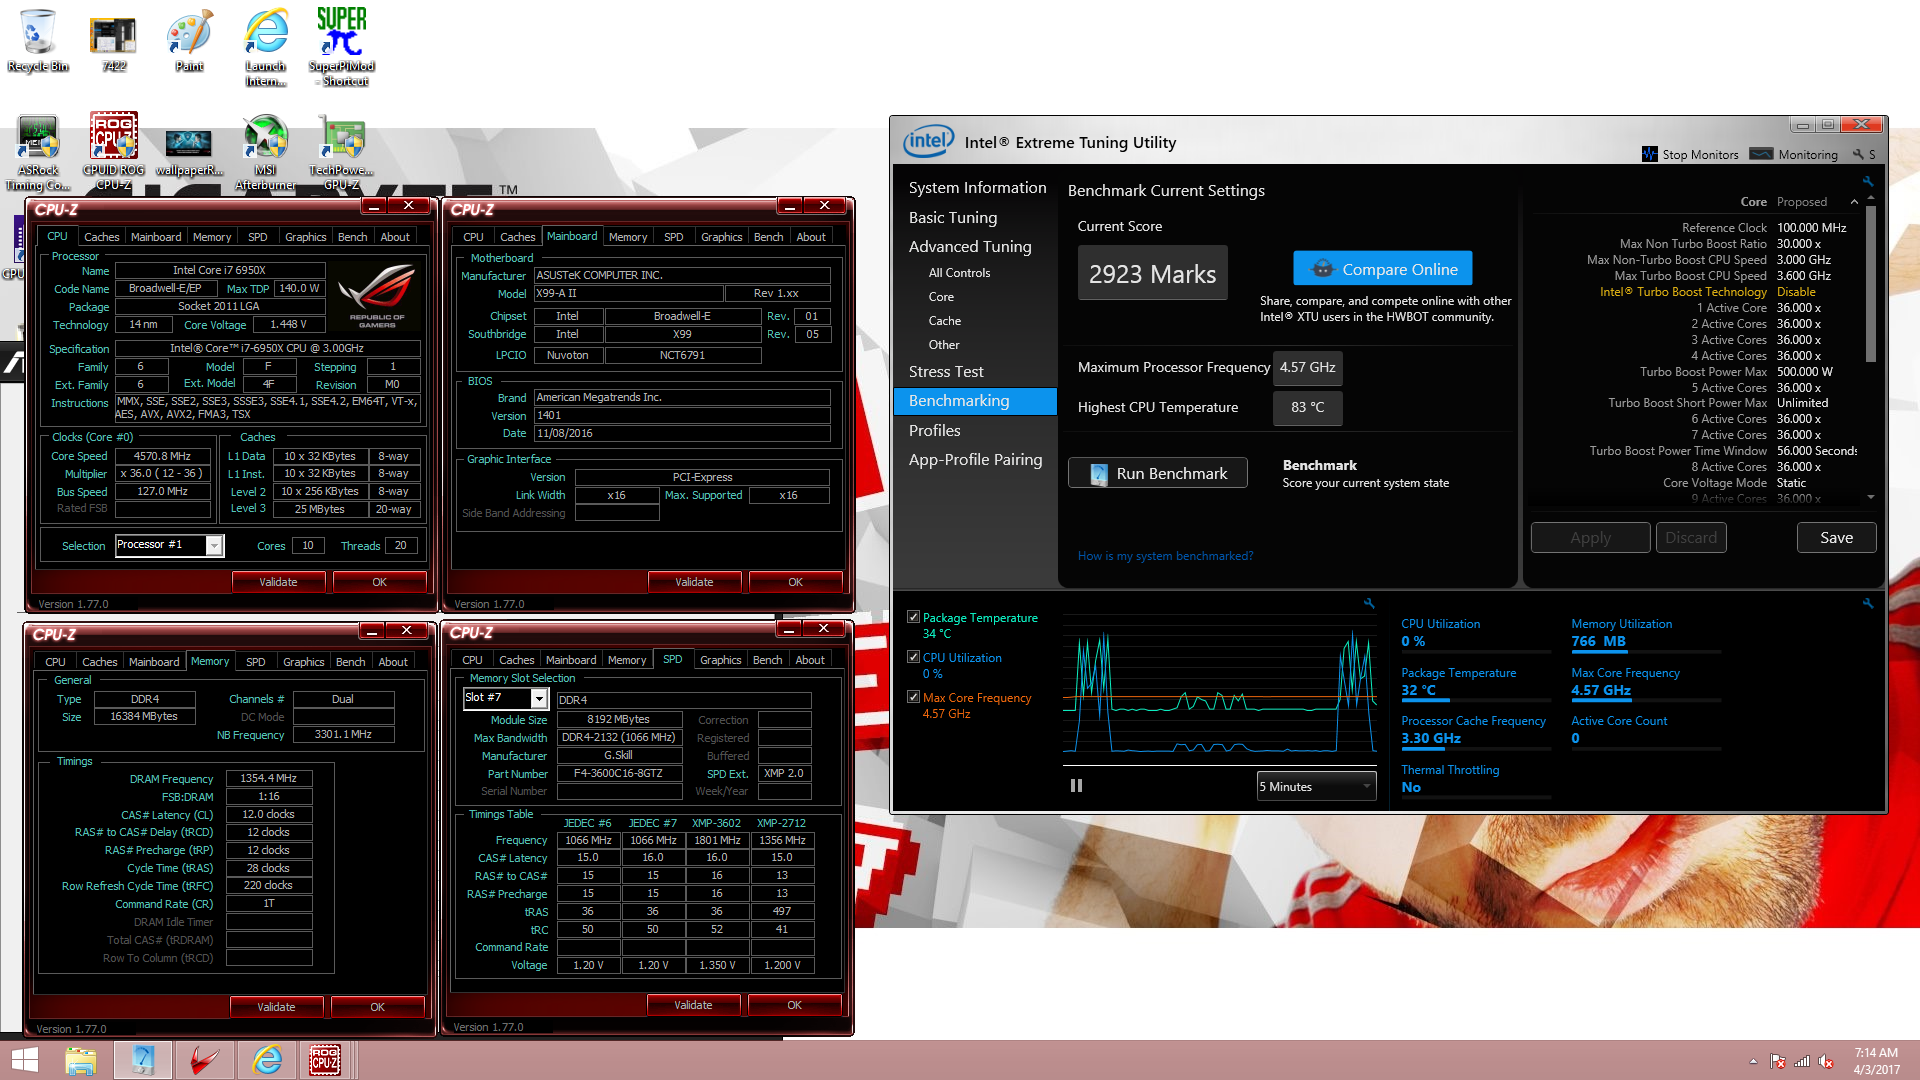The image size is (1920, 1080).
Task: Click the red checkmark taskbar icon
Action: 205,1060
